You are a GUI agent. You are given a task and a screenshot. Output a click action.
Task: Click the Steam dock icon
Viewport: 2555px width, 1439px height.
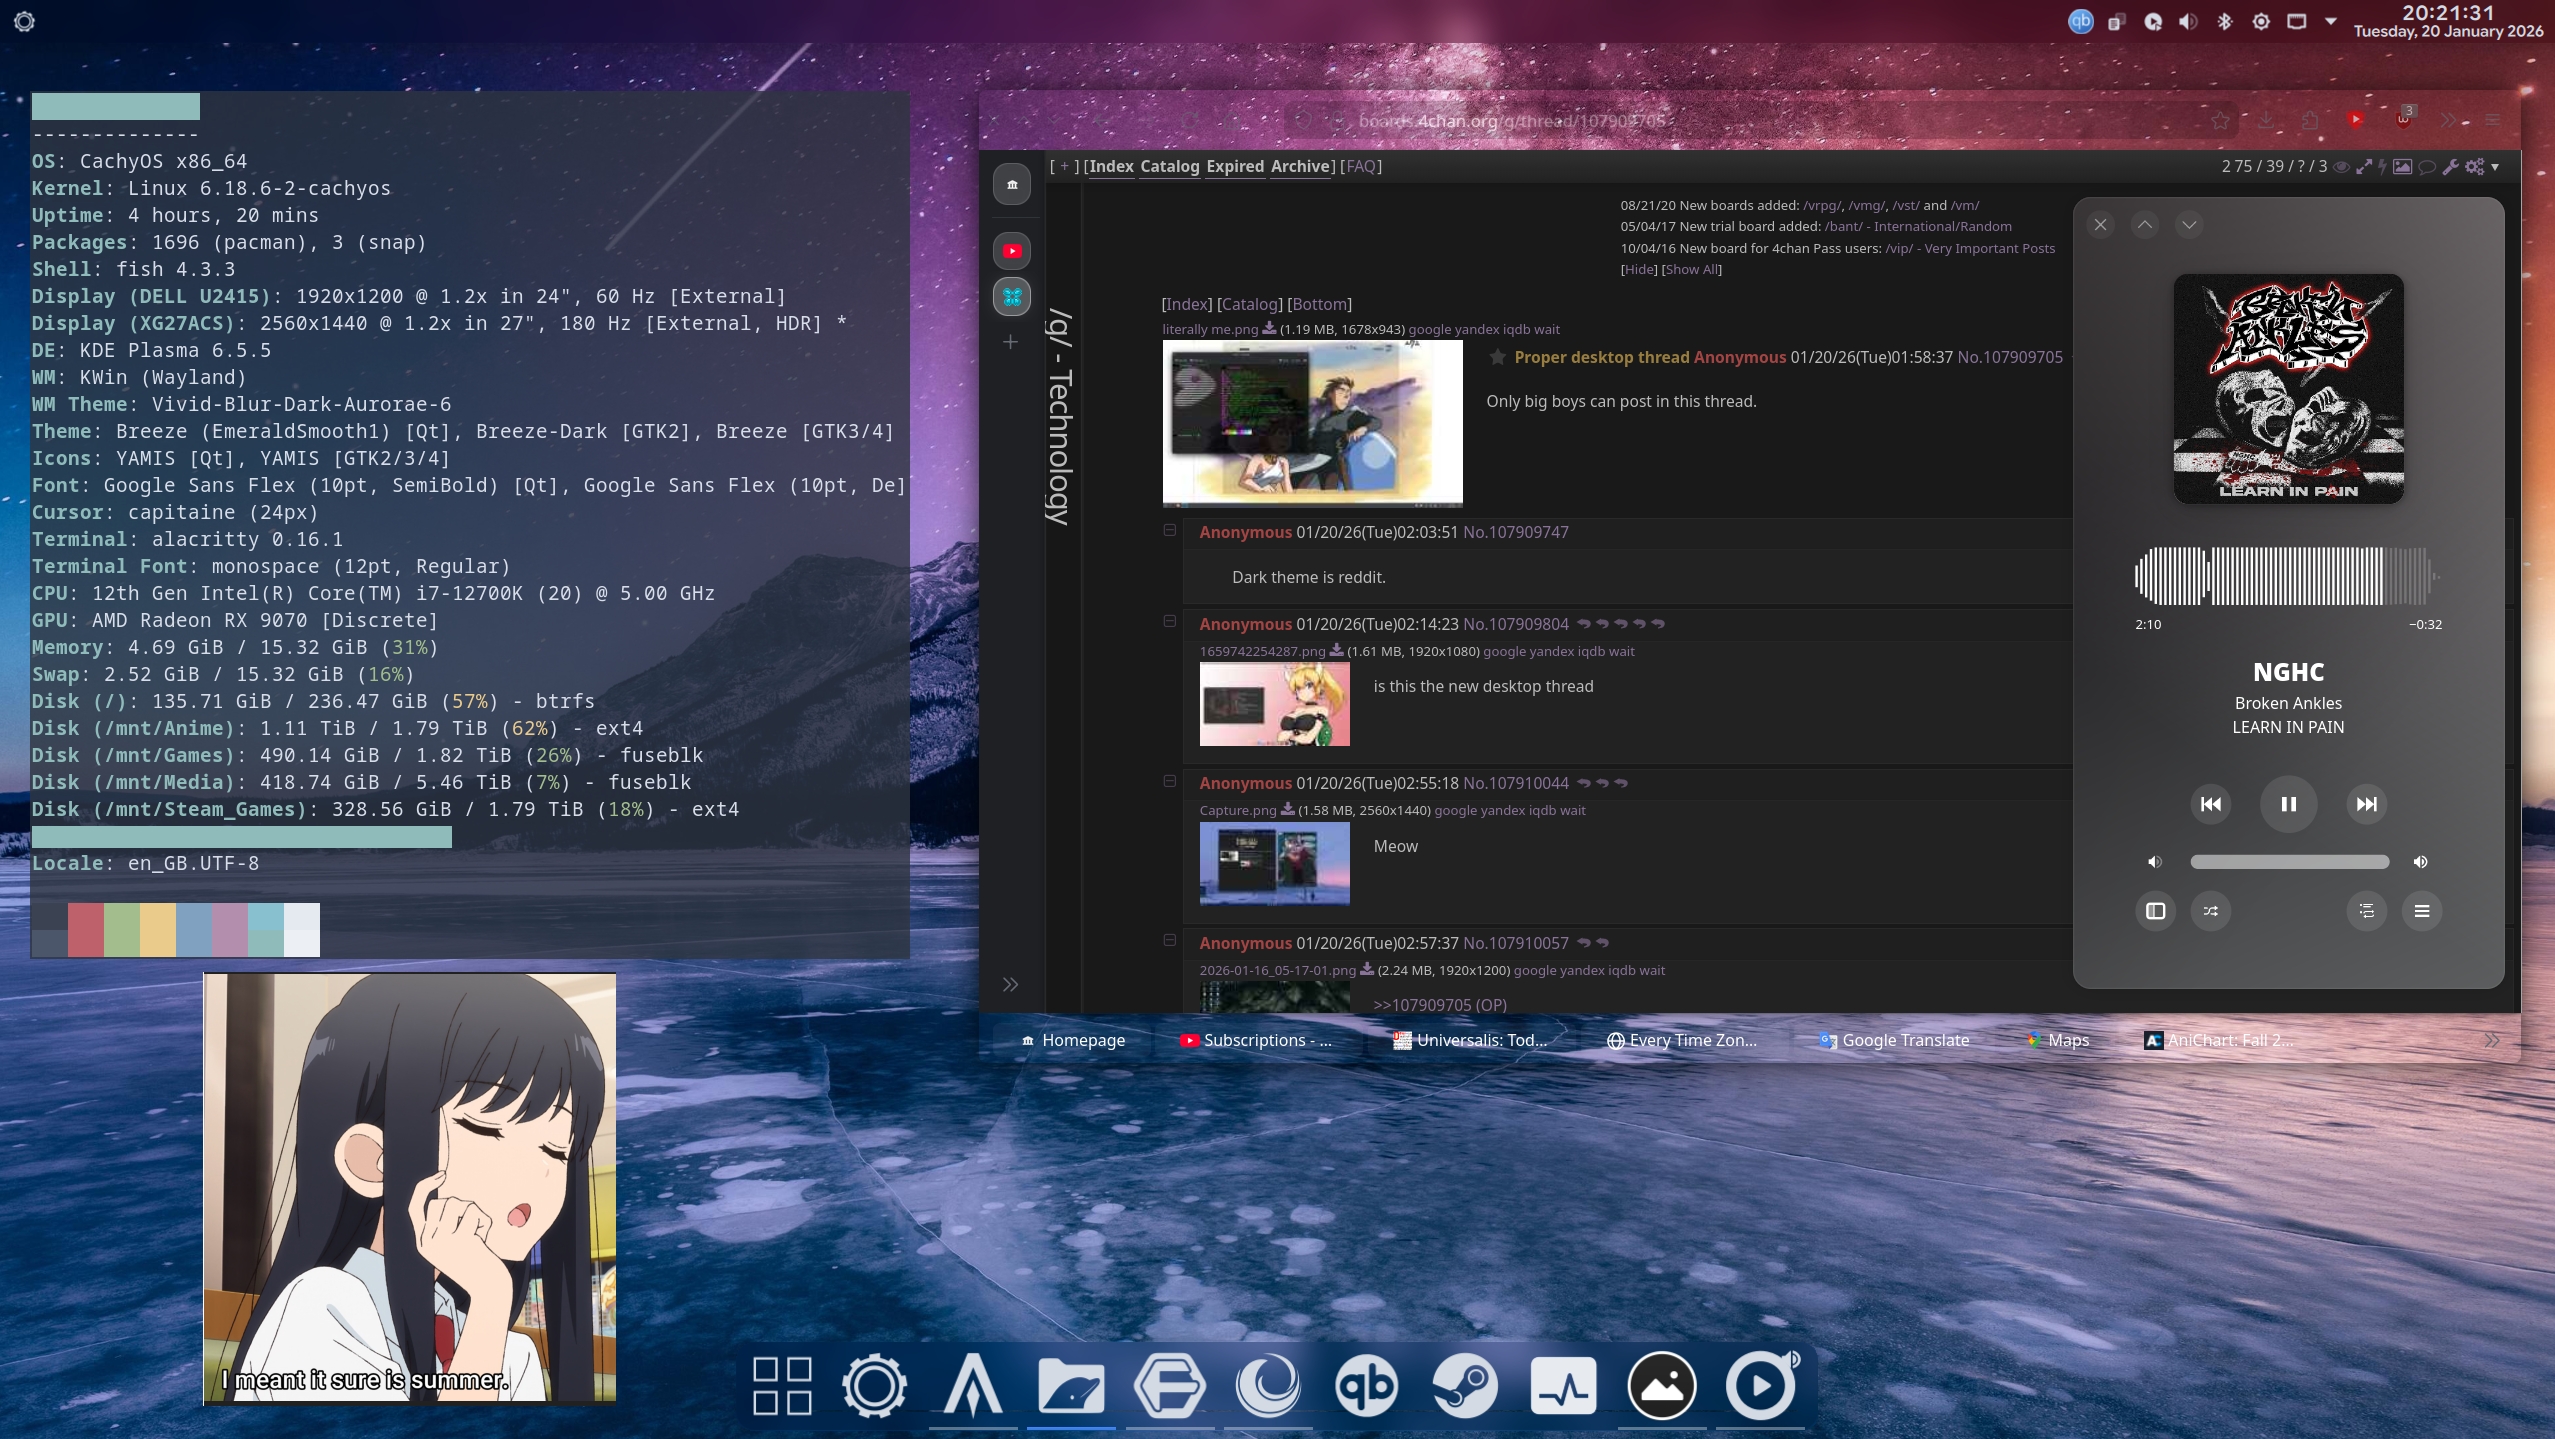click(x=1464, y=1386)
